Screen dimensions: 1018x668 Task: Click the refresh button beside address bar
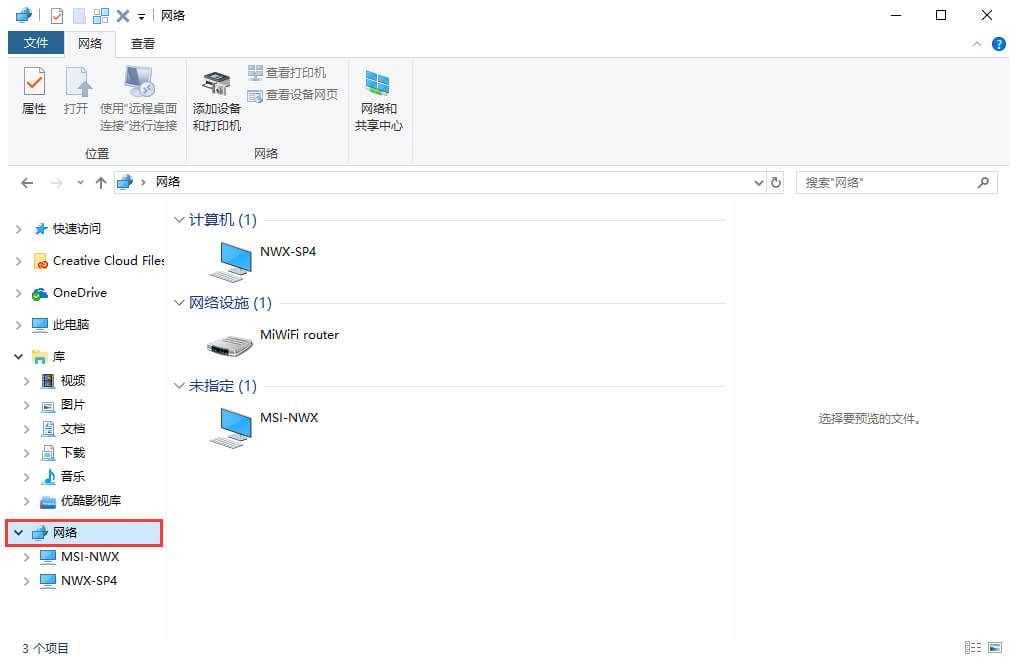click(x=776, y=183)
